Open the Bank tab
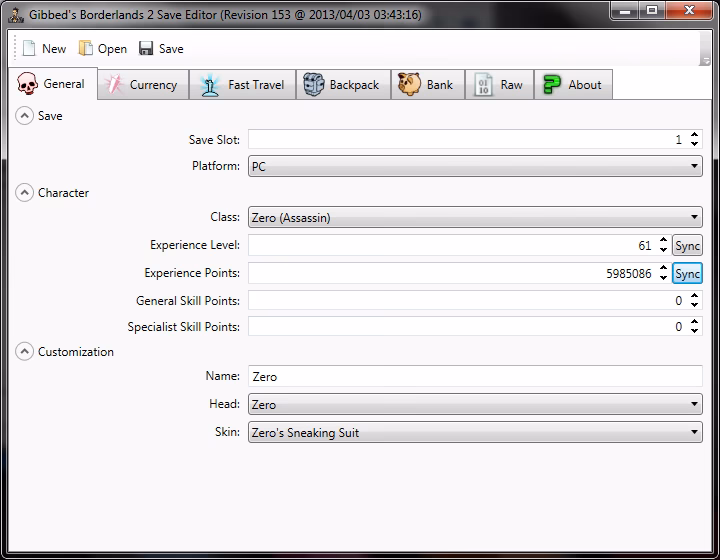Viewport: 720px width, 560px height. (x=428, y=84)
